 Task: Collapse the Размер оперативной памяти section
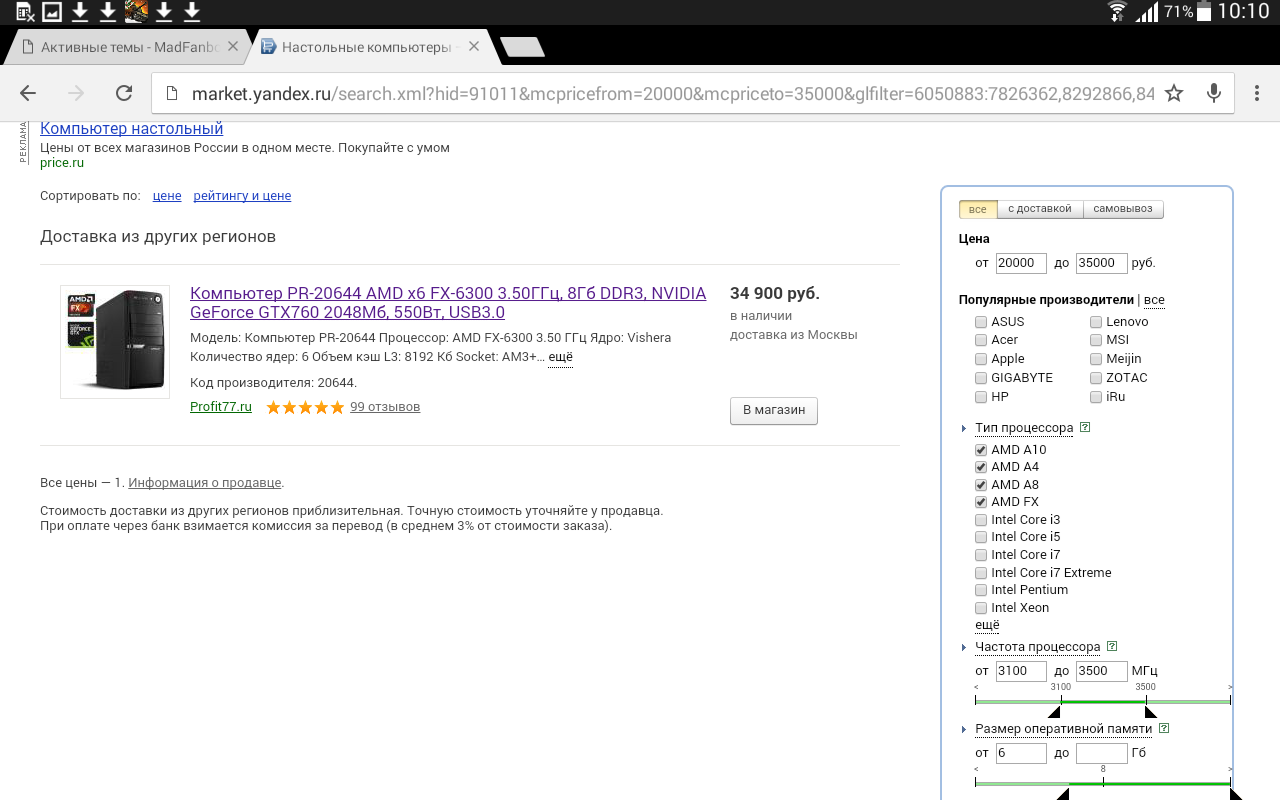964,729
